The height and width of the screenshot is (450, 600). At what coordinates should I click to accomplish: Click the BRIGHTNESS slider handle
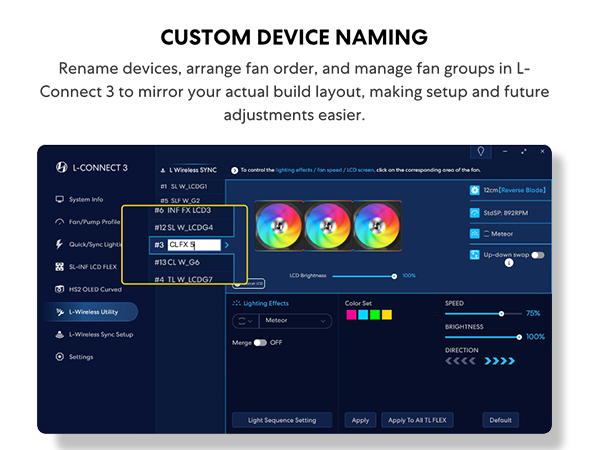coord(519,337)
